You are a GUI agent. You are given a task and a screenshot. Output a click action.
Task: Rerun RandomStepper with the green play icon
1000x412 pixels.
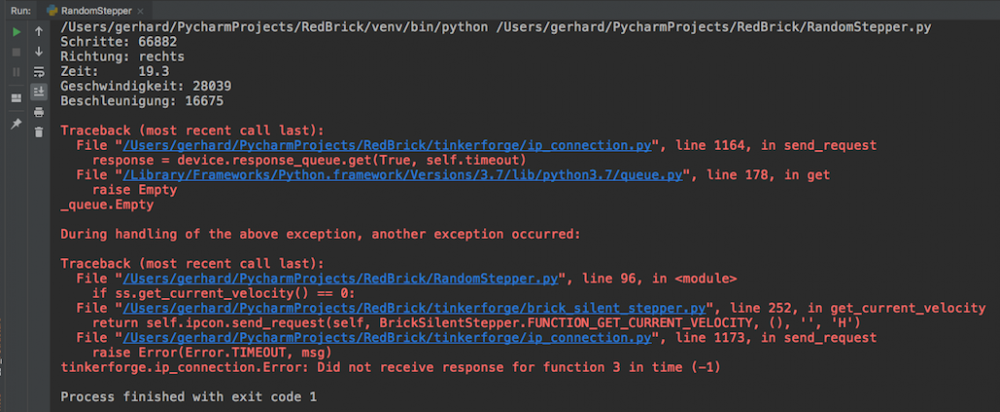(x=16, y=32)
